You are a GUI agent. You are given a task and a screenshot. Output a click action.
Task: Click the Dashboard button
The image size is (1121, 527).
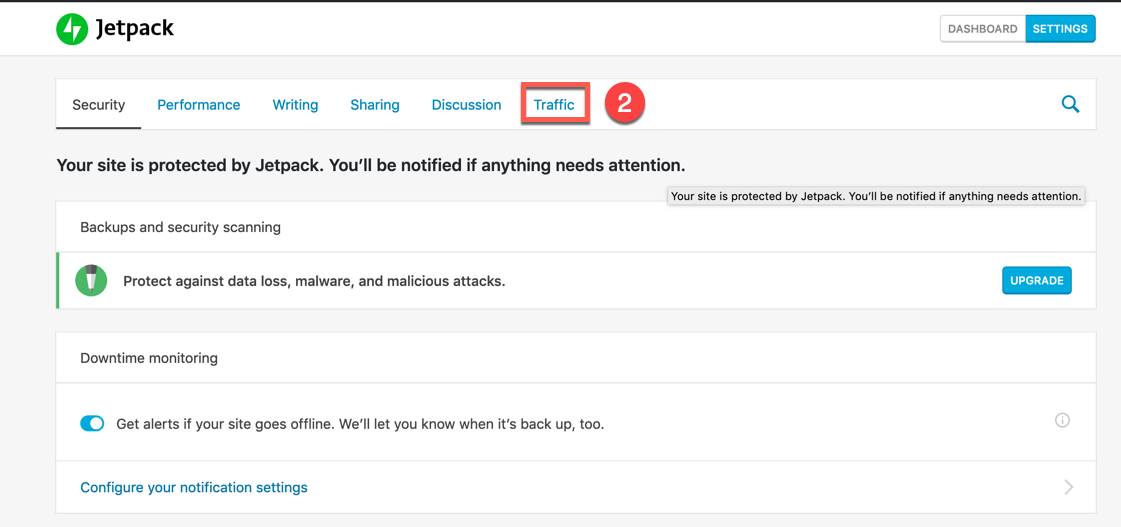tap(982, 29)
